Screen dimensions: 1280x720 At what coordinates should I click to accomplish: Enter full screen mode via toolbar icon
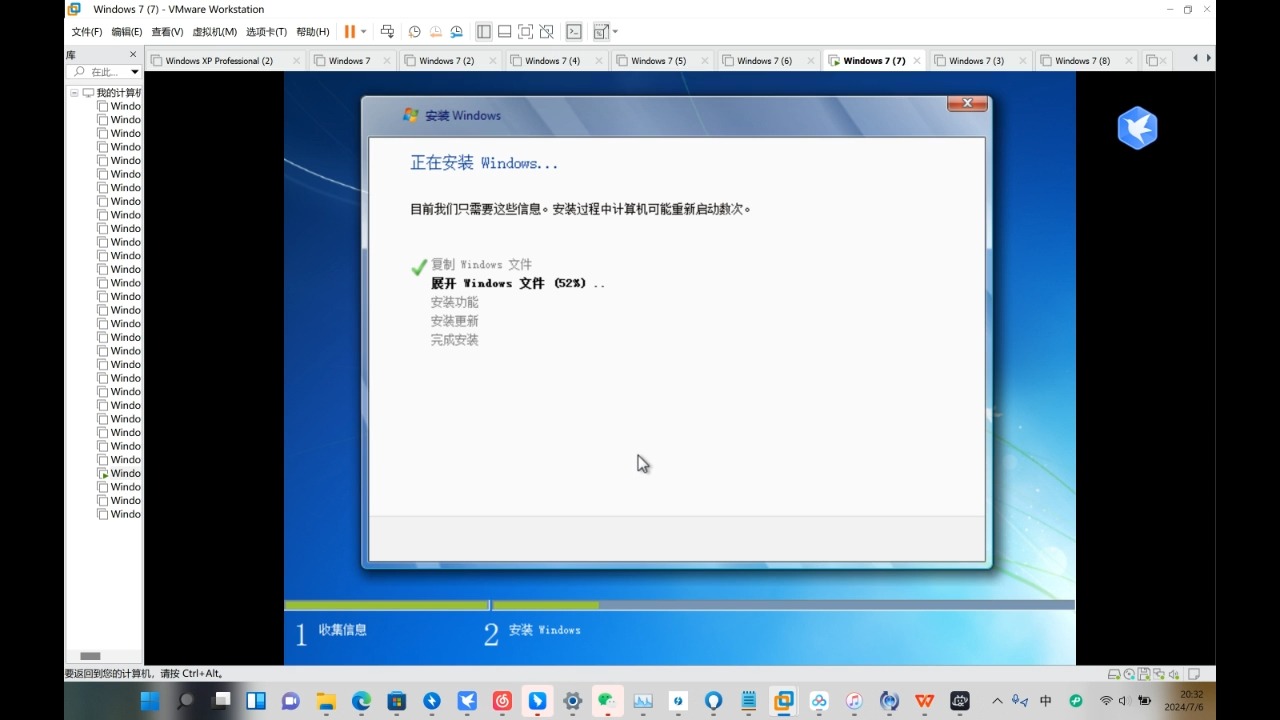point(525,32)
